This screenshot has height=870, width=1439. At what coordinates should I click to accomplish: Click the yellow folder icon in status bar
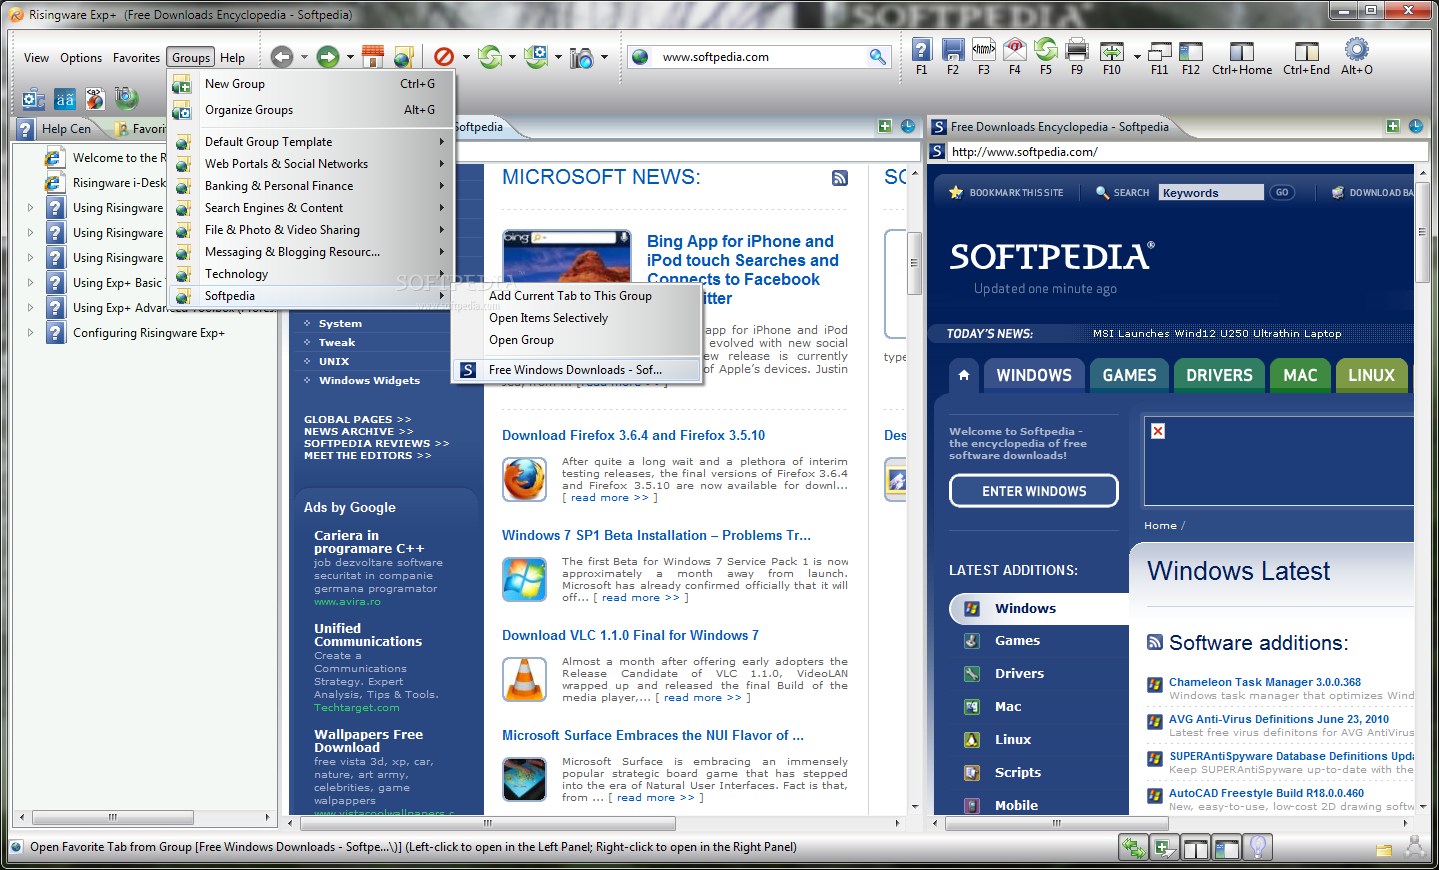click(1384, 849)
